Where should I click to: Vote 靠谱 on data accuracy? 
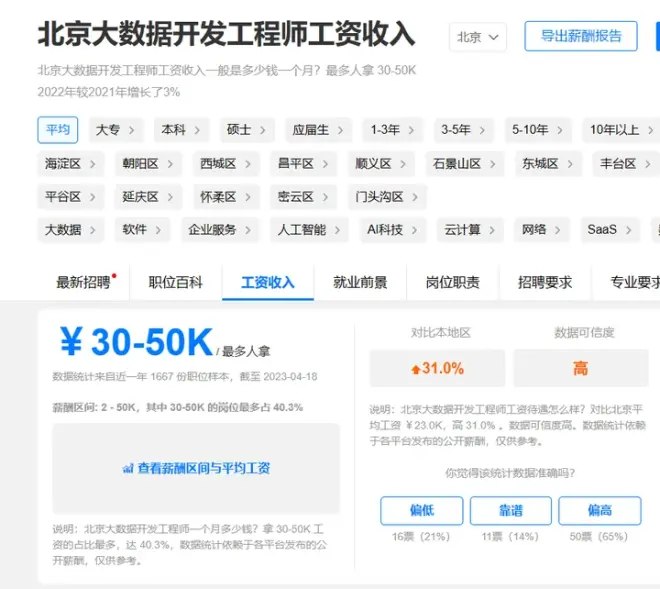[510, 511]
